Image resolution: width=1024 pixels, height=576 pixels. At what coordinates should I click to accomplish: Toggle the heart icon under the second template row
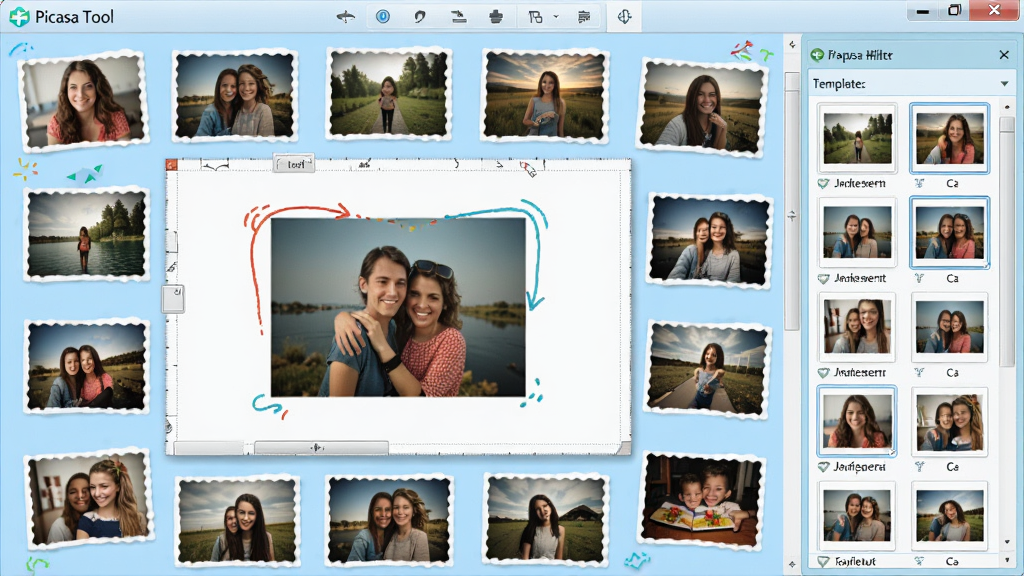click(x=824, y=279)
